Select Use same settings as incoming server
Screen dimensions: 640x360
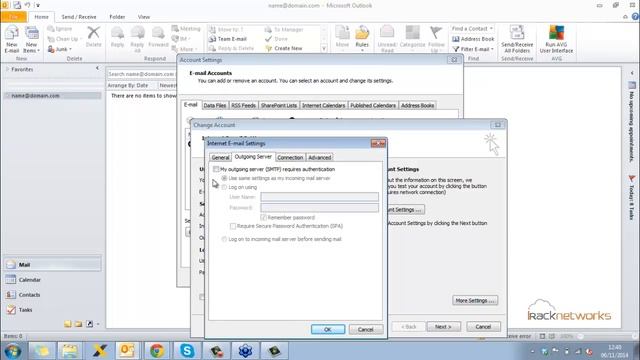tap(224, 178)
